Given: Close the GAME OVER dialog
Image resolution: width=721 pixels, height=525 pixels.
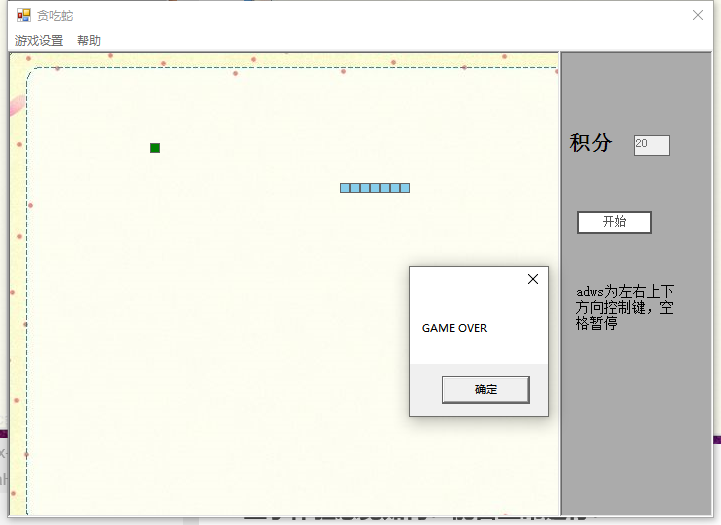Looking at the screenshot, I should coord(533,279).
